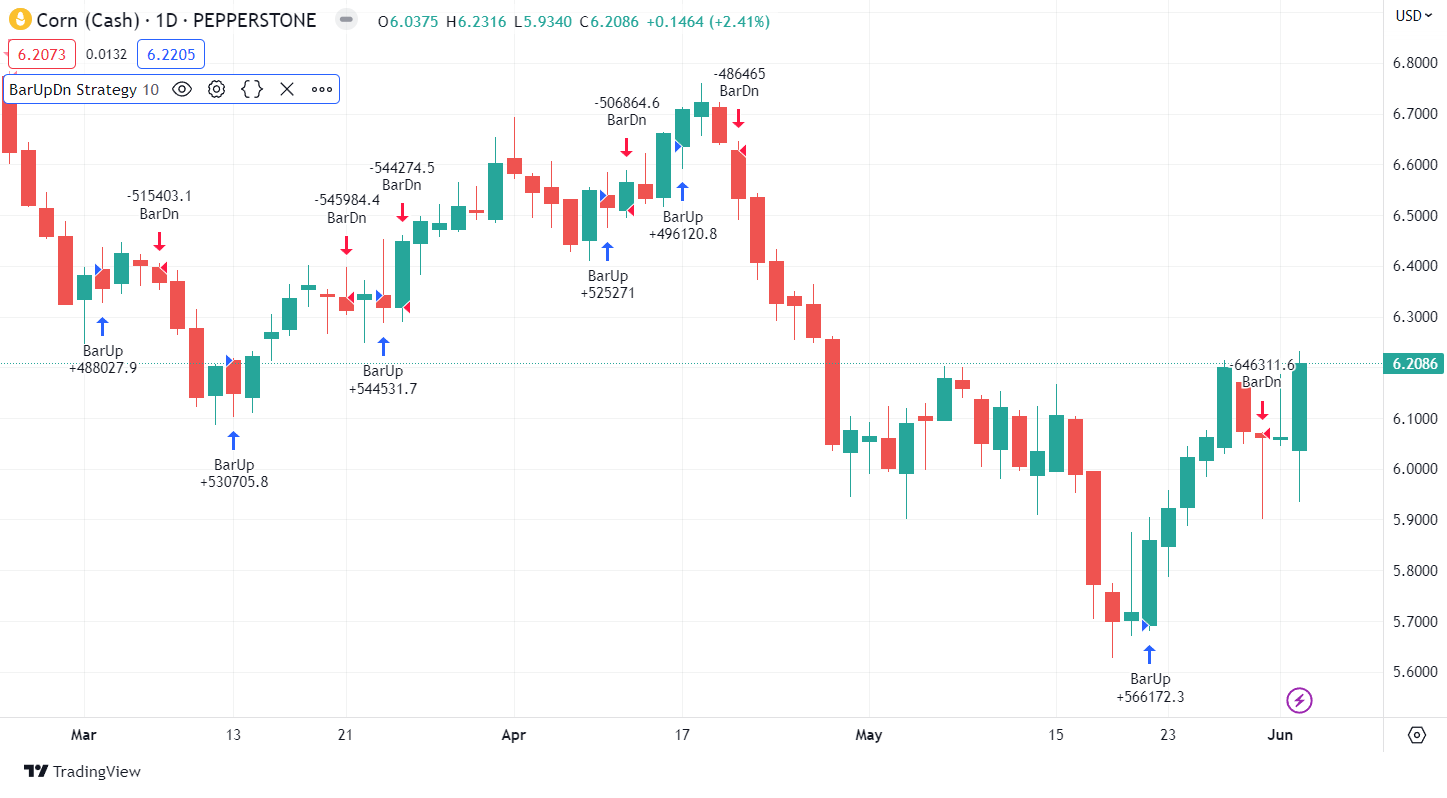This screenshot has width=1447, height=798.
Task: Open the strategy's More options menu
Action: (x=321, y=89)
